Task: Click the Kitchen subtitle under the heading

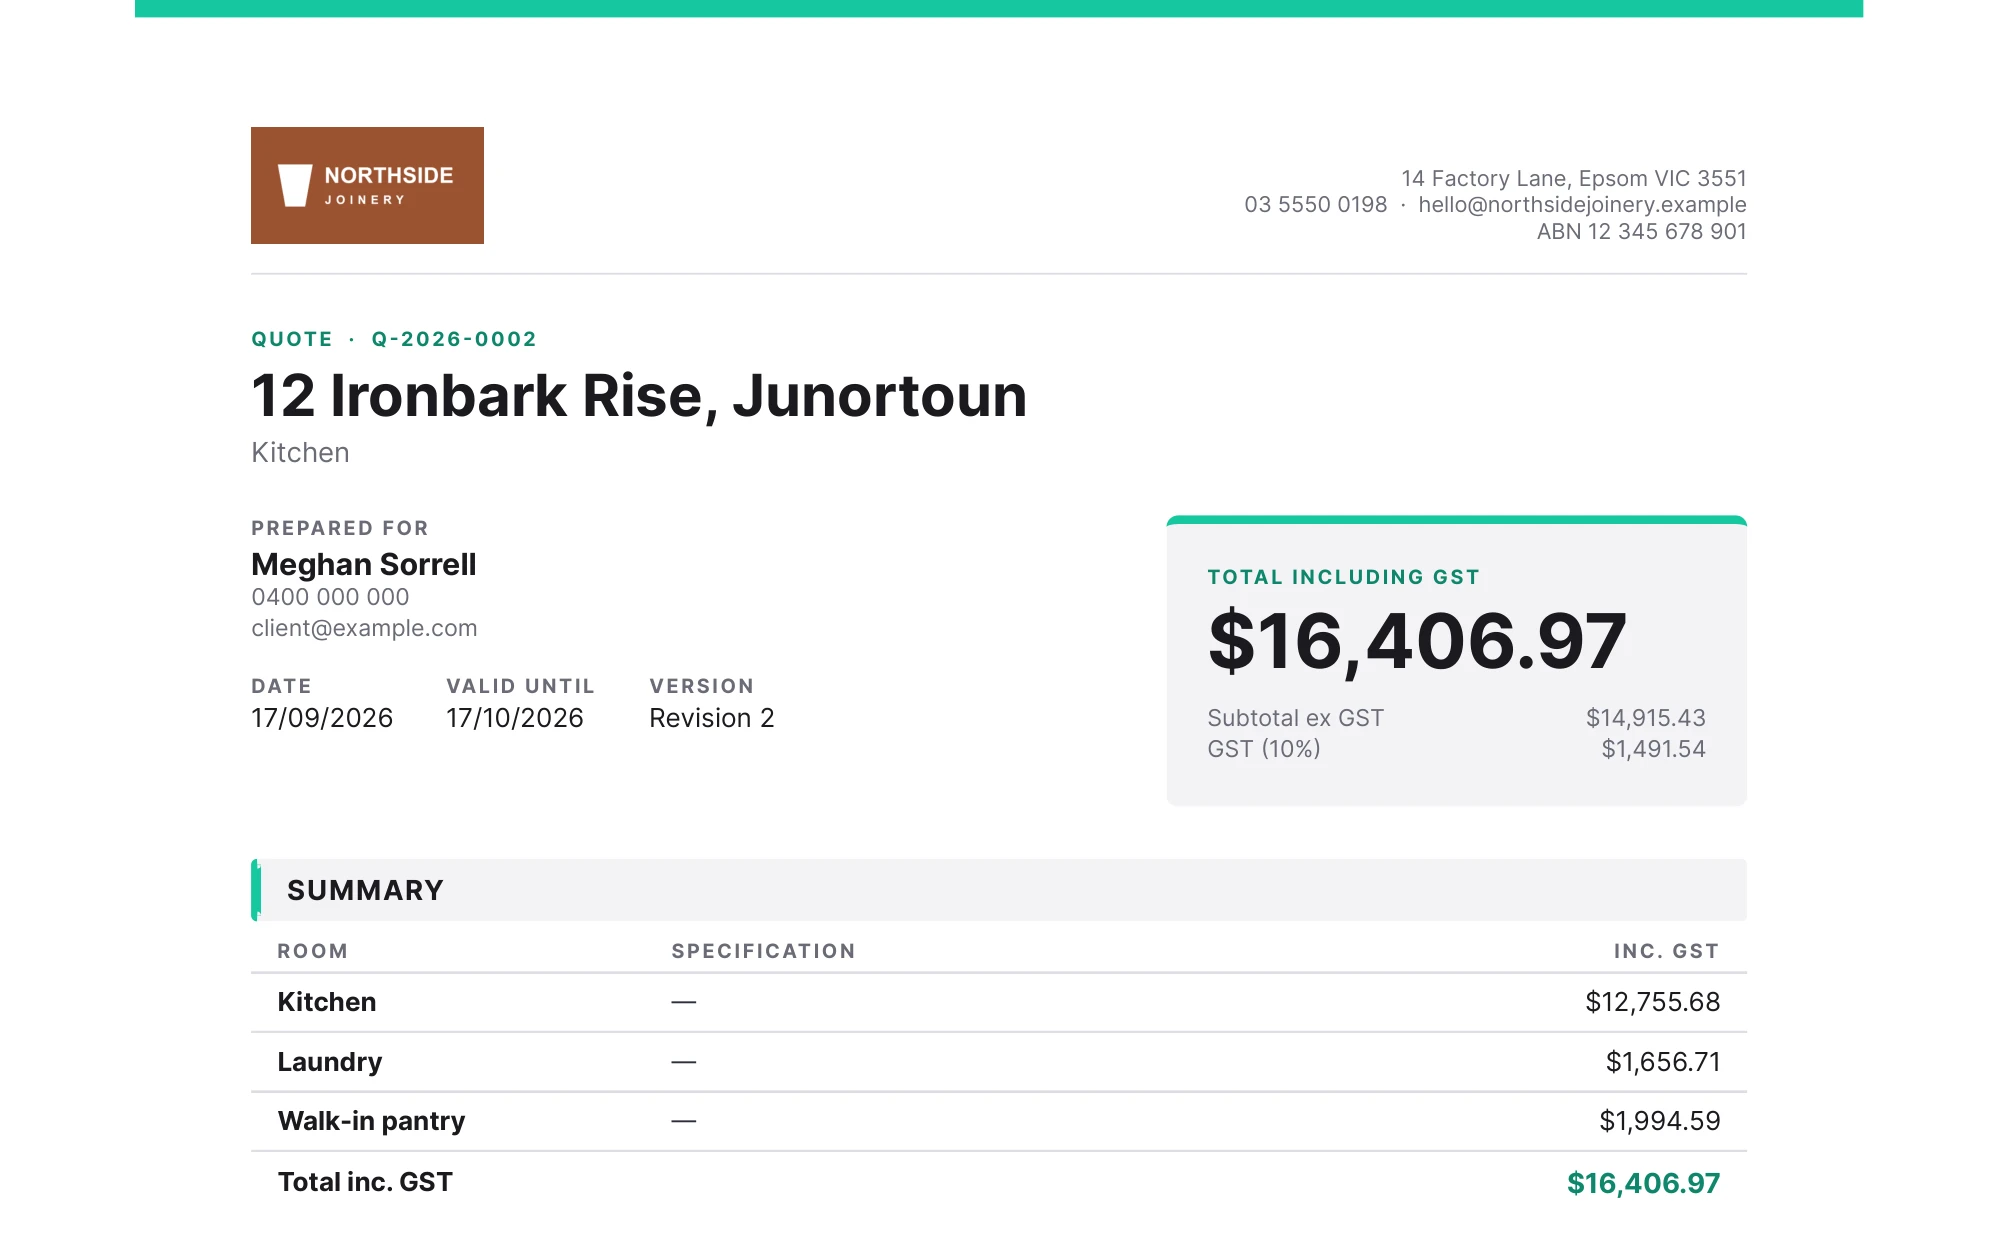Action: (300, 453)
